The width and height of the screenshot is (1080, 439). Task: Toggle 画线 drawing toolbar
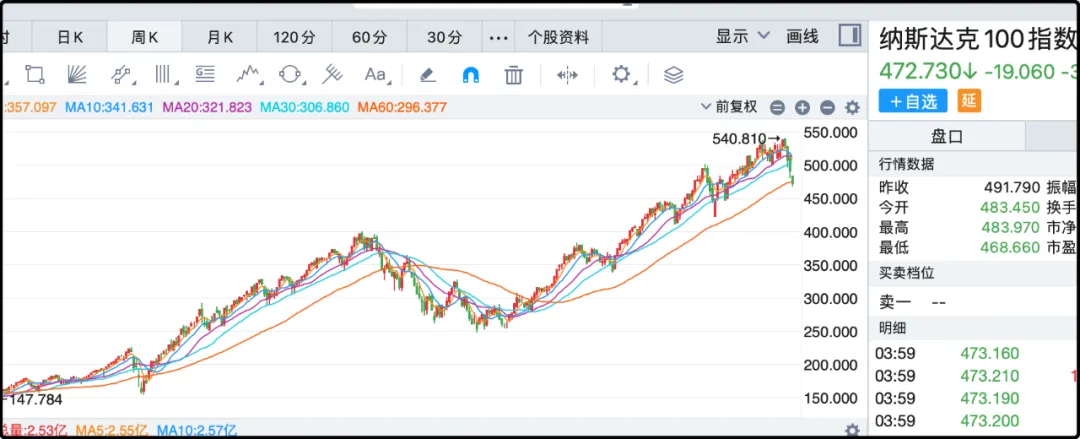pyautogui.click(x=802, y=36)
